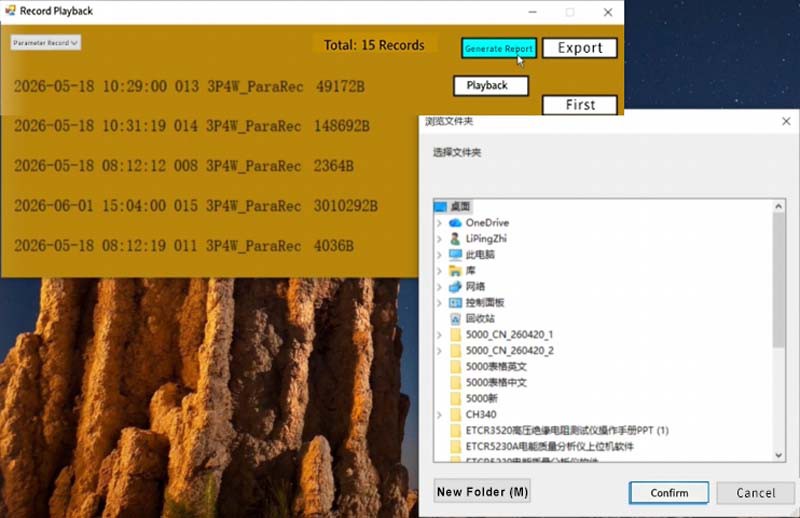Screen dimensions: 800x518
Task: Click the First button
Action: pyautogui.click(x=580, y=105)
